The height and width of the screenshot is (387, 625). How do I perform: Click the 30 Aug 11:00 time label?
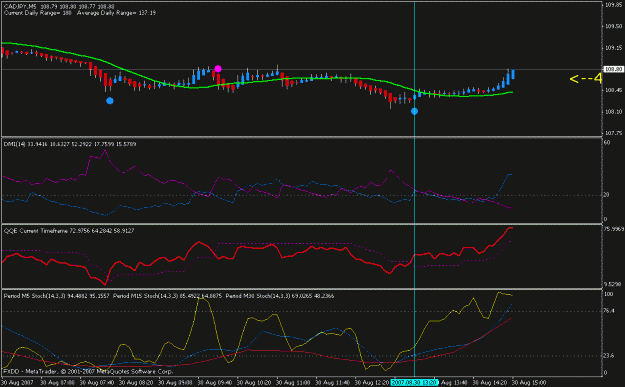click(293, 383)
